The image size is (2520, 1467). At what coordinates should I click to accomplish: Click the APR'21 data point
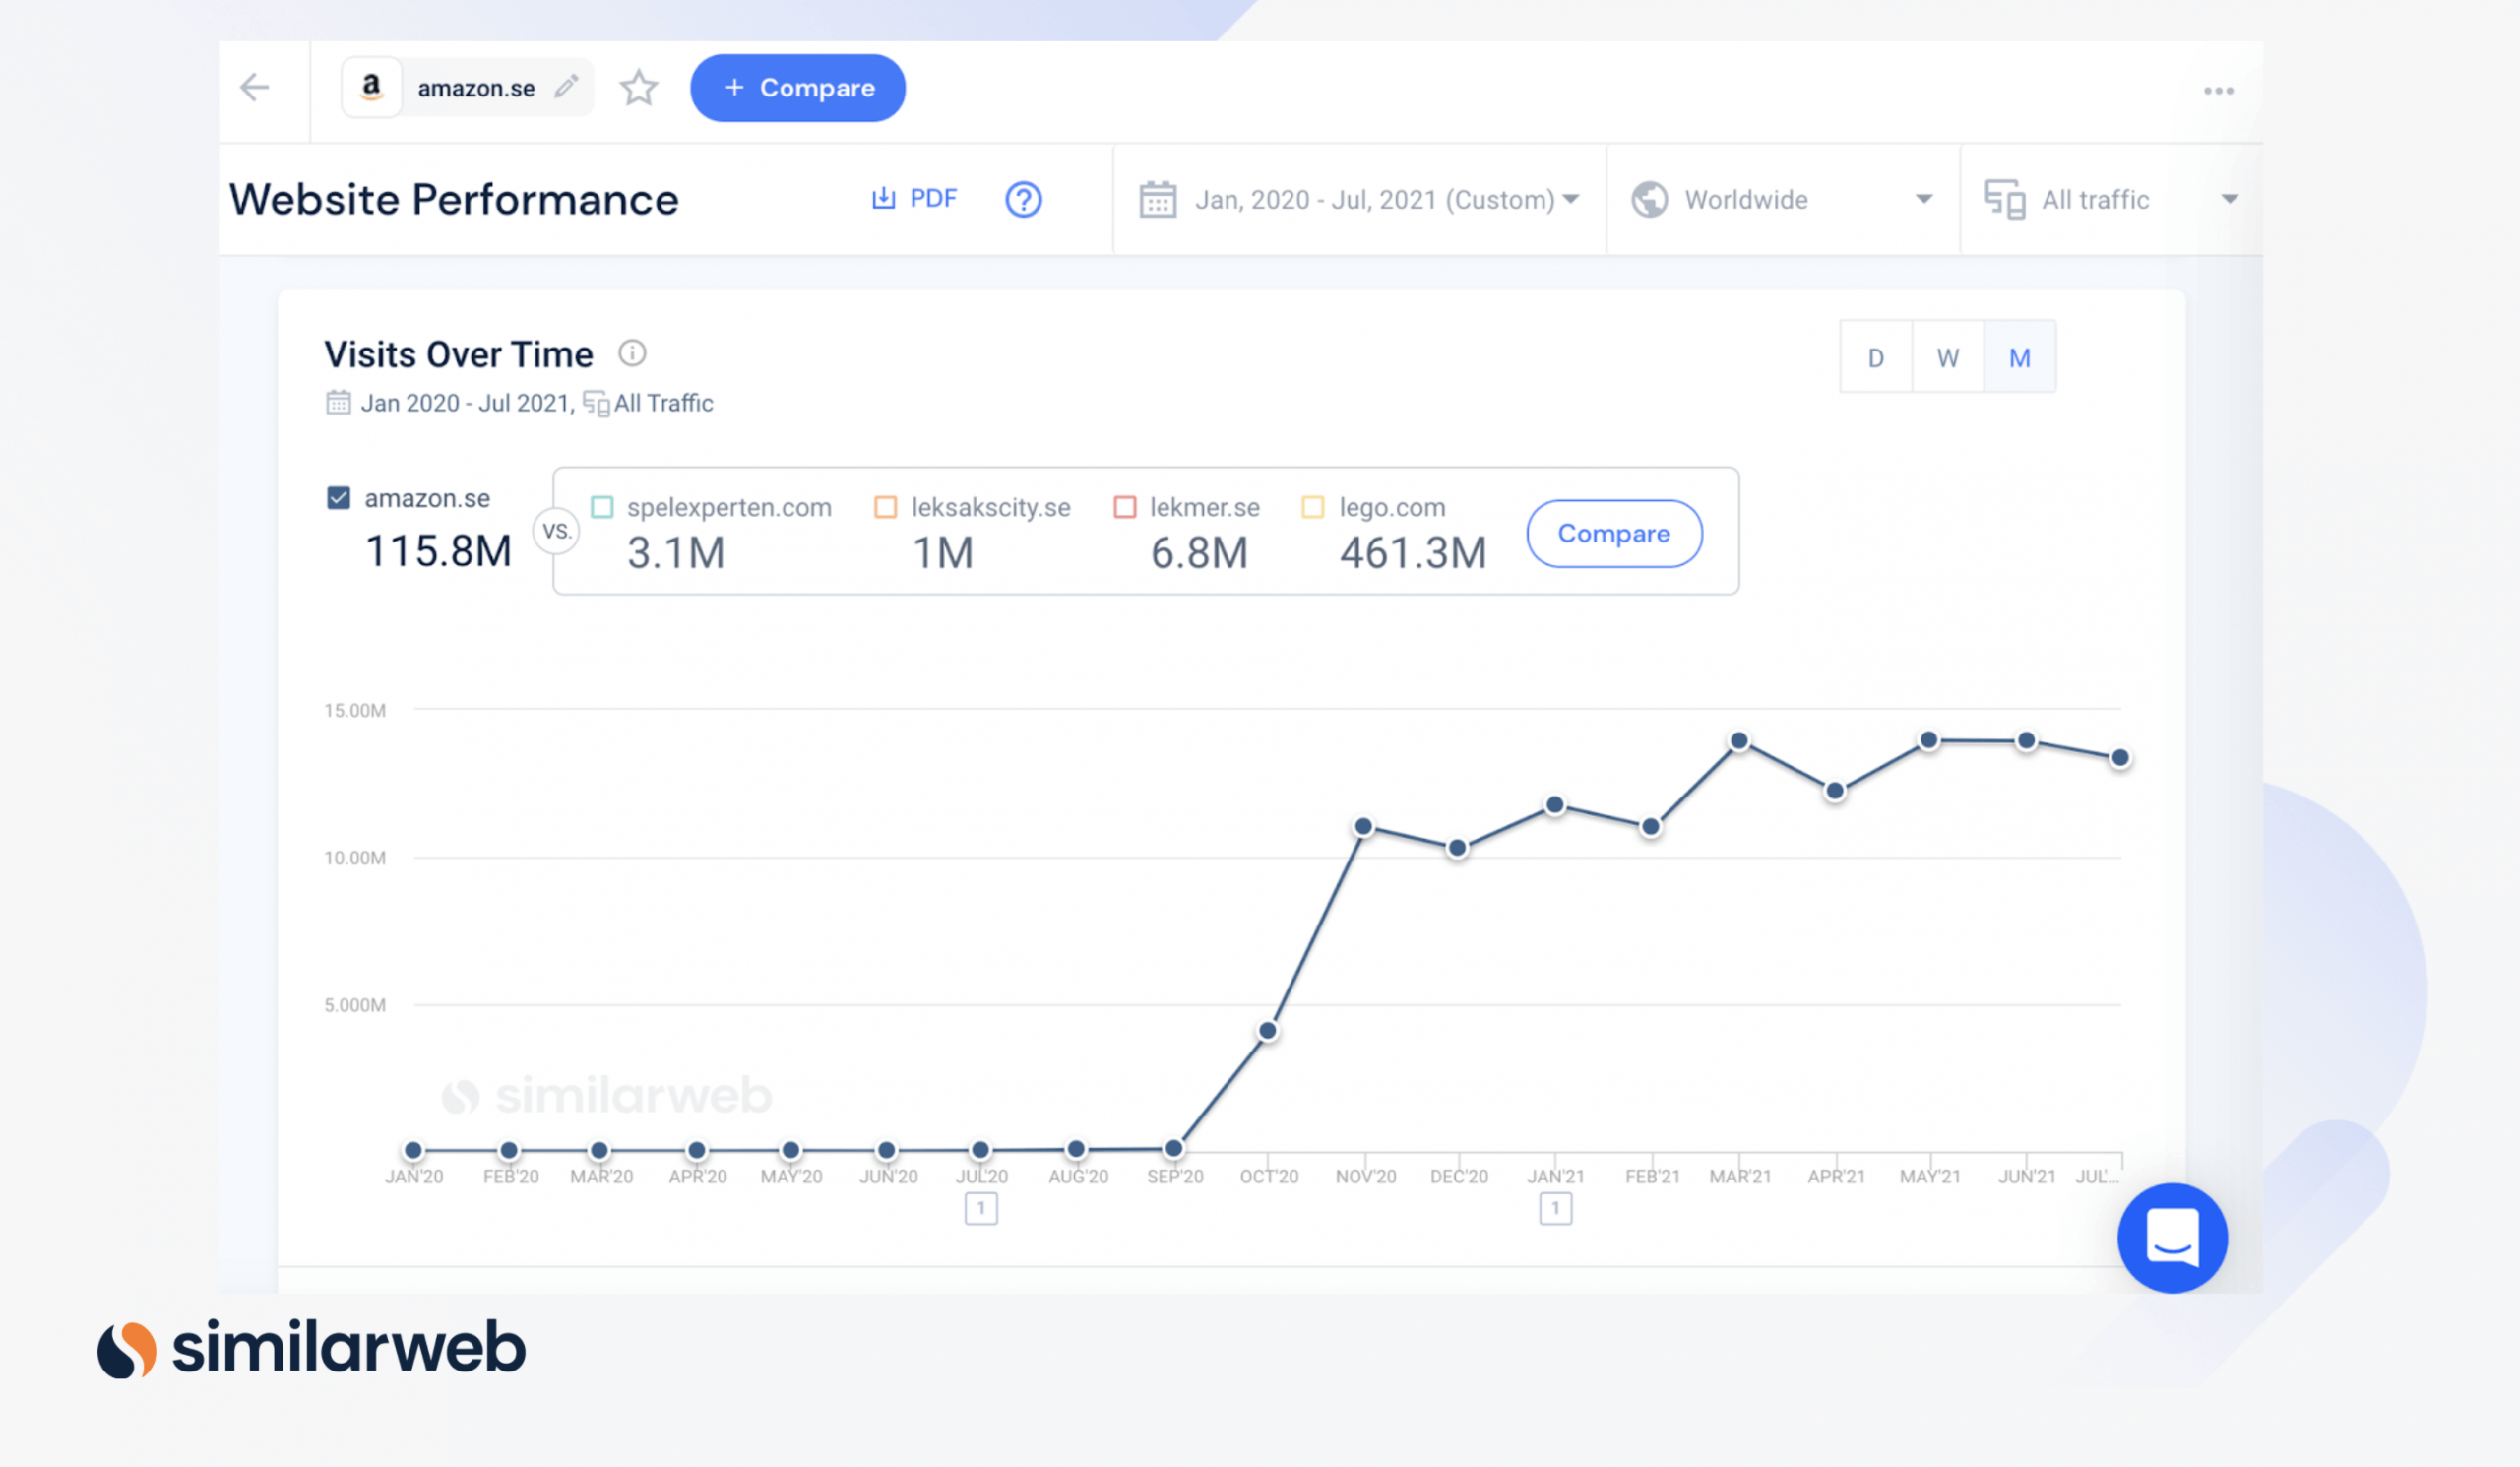[1835, 791]
